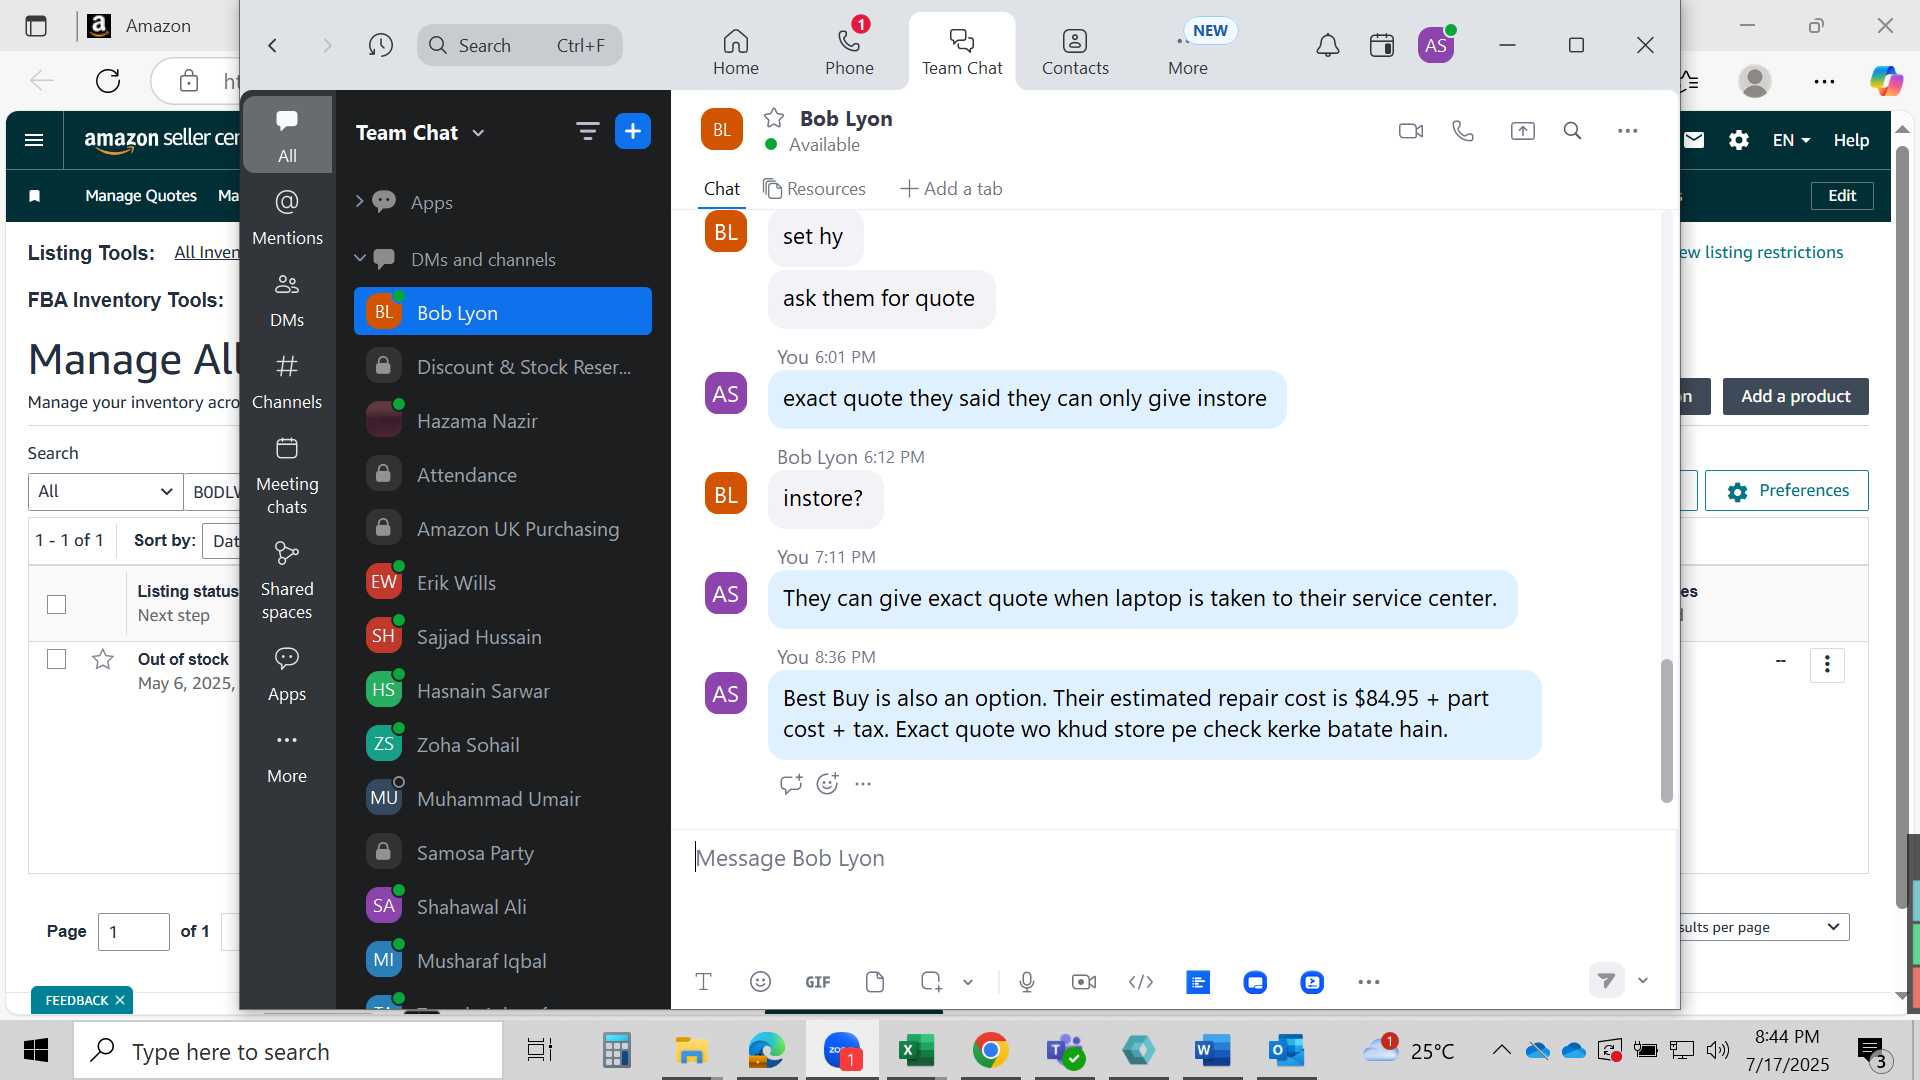Show Channels in the sidebar

click(x=287, y=382)
